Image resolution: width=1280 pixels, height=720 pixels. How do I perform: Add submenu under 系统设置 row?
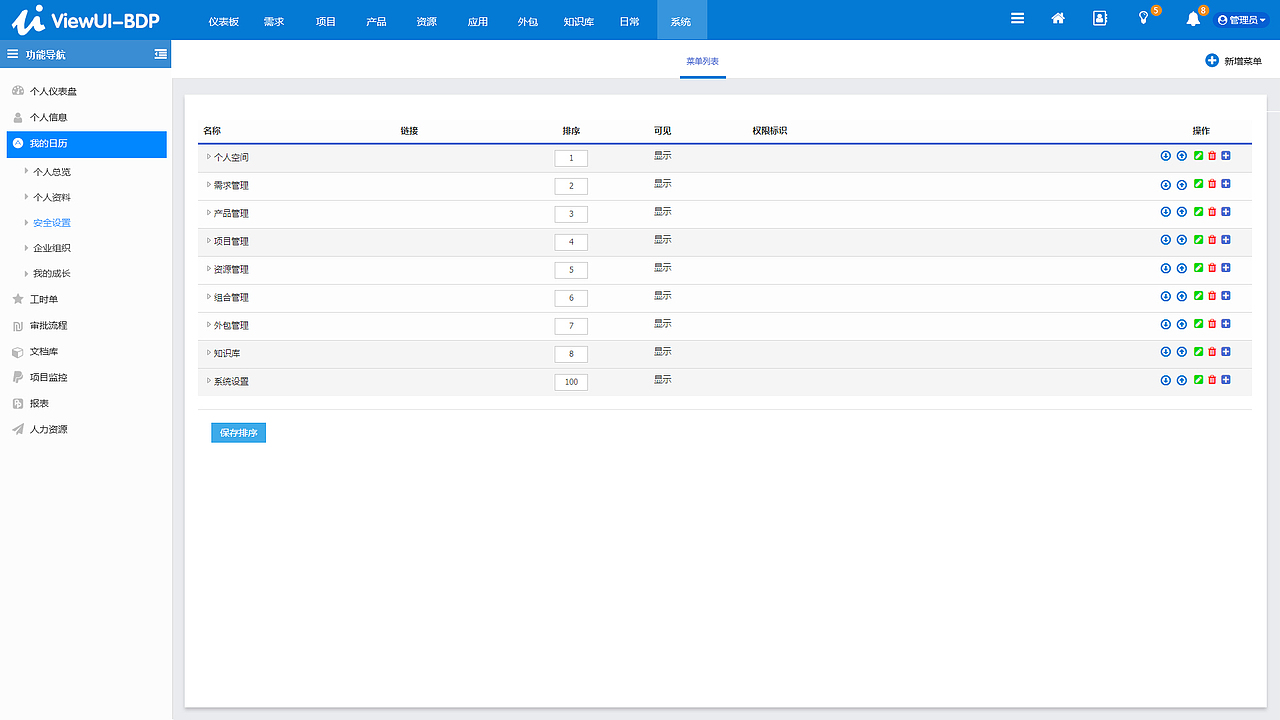(x=1226, y=380)
